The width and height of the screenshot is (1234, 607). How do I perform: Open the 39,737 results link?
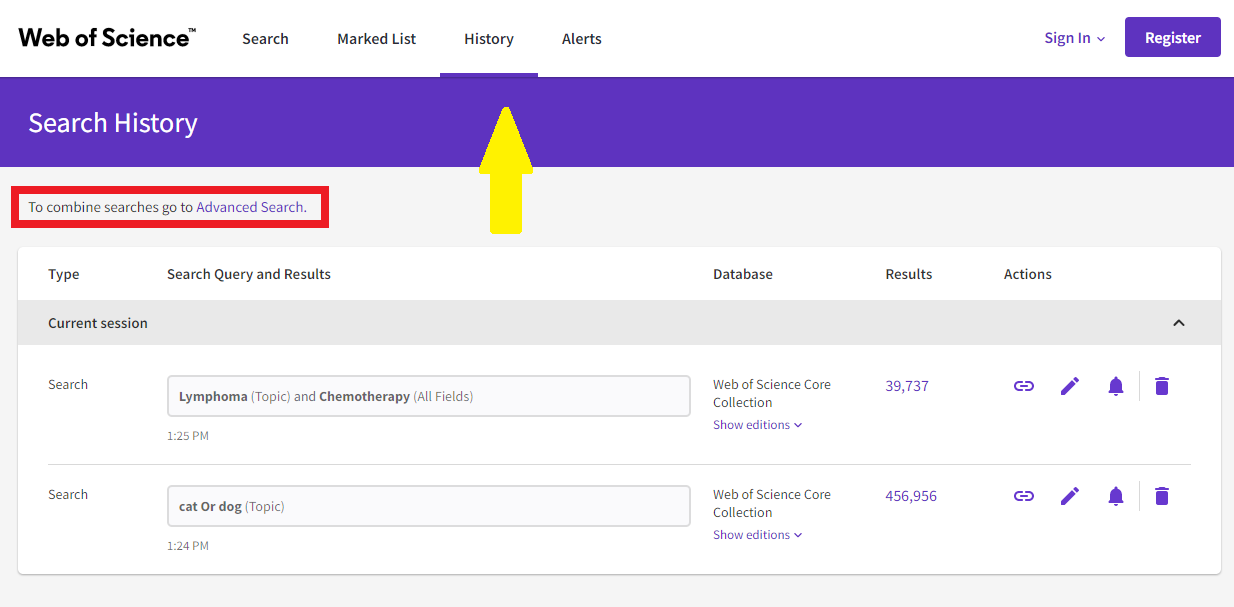907,386
